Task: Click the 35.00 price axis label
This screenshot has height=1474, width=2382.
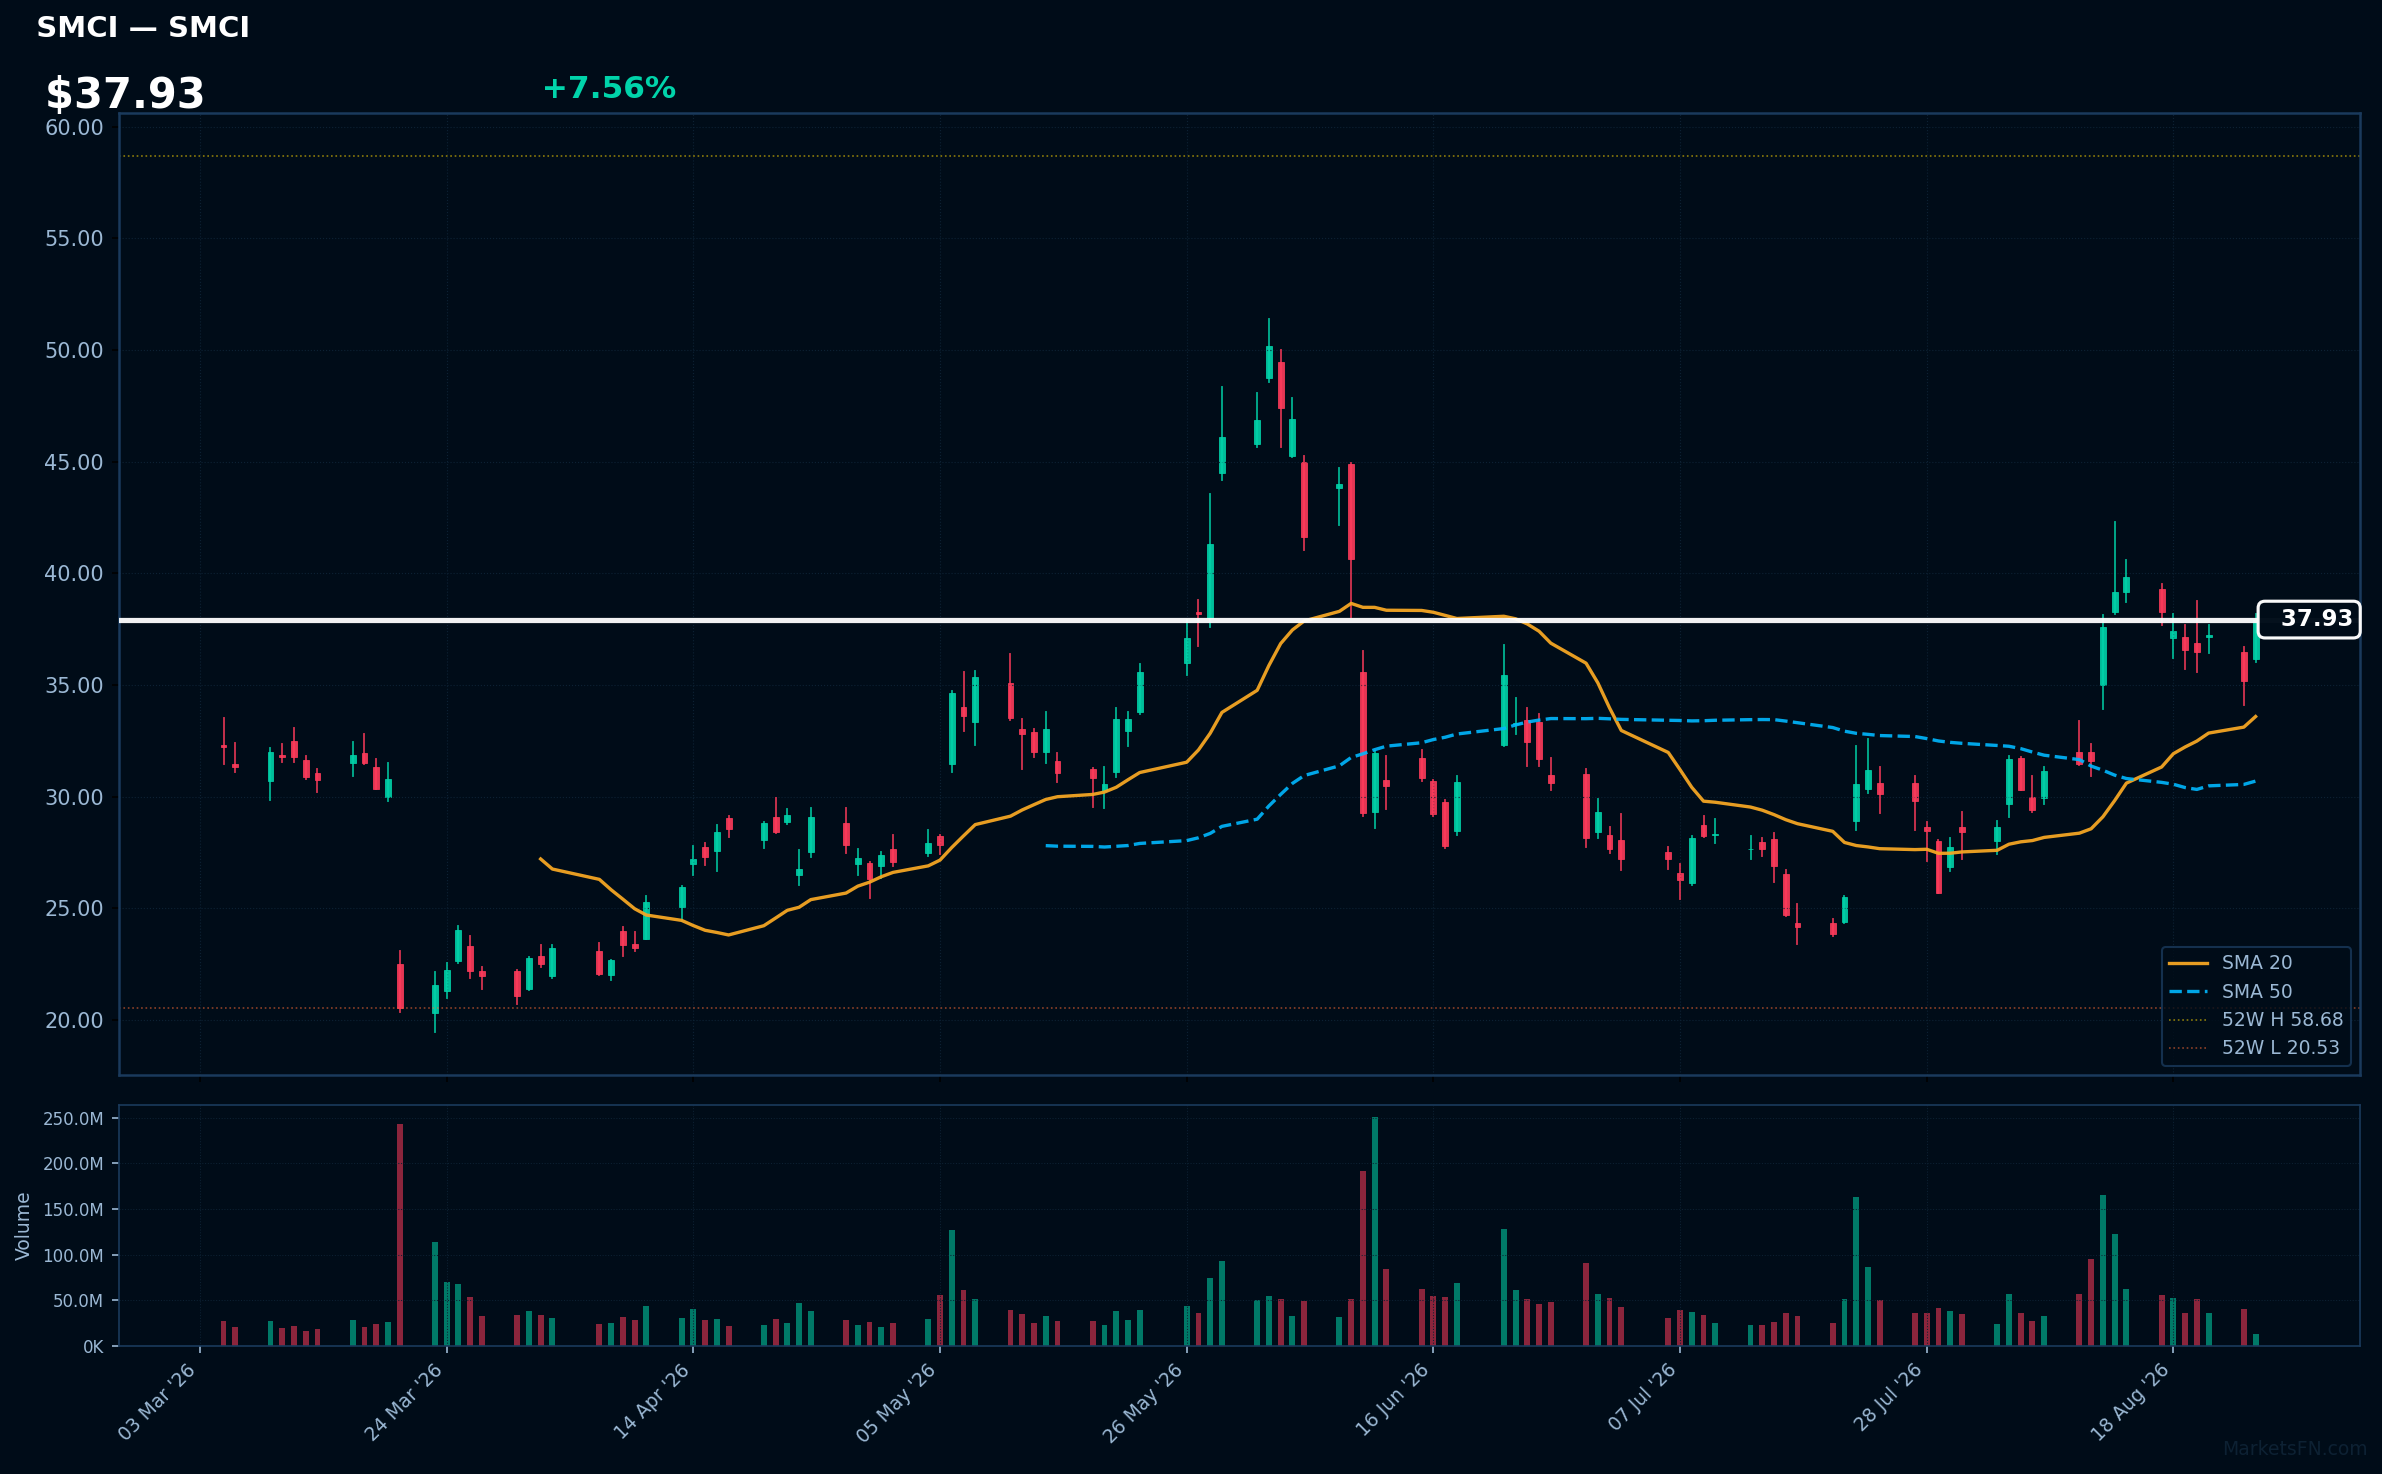Action: (74, 686)
